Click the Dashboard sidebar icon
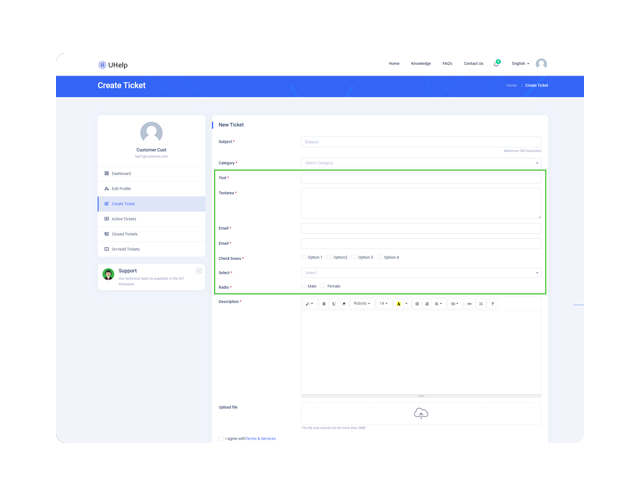This screenshot has width=640, height=495. coord(107,173)
